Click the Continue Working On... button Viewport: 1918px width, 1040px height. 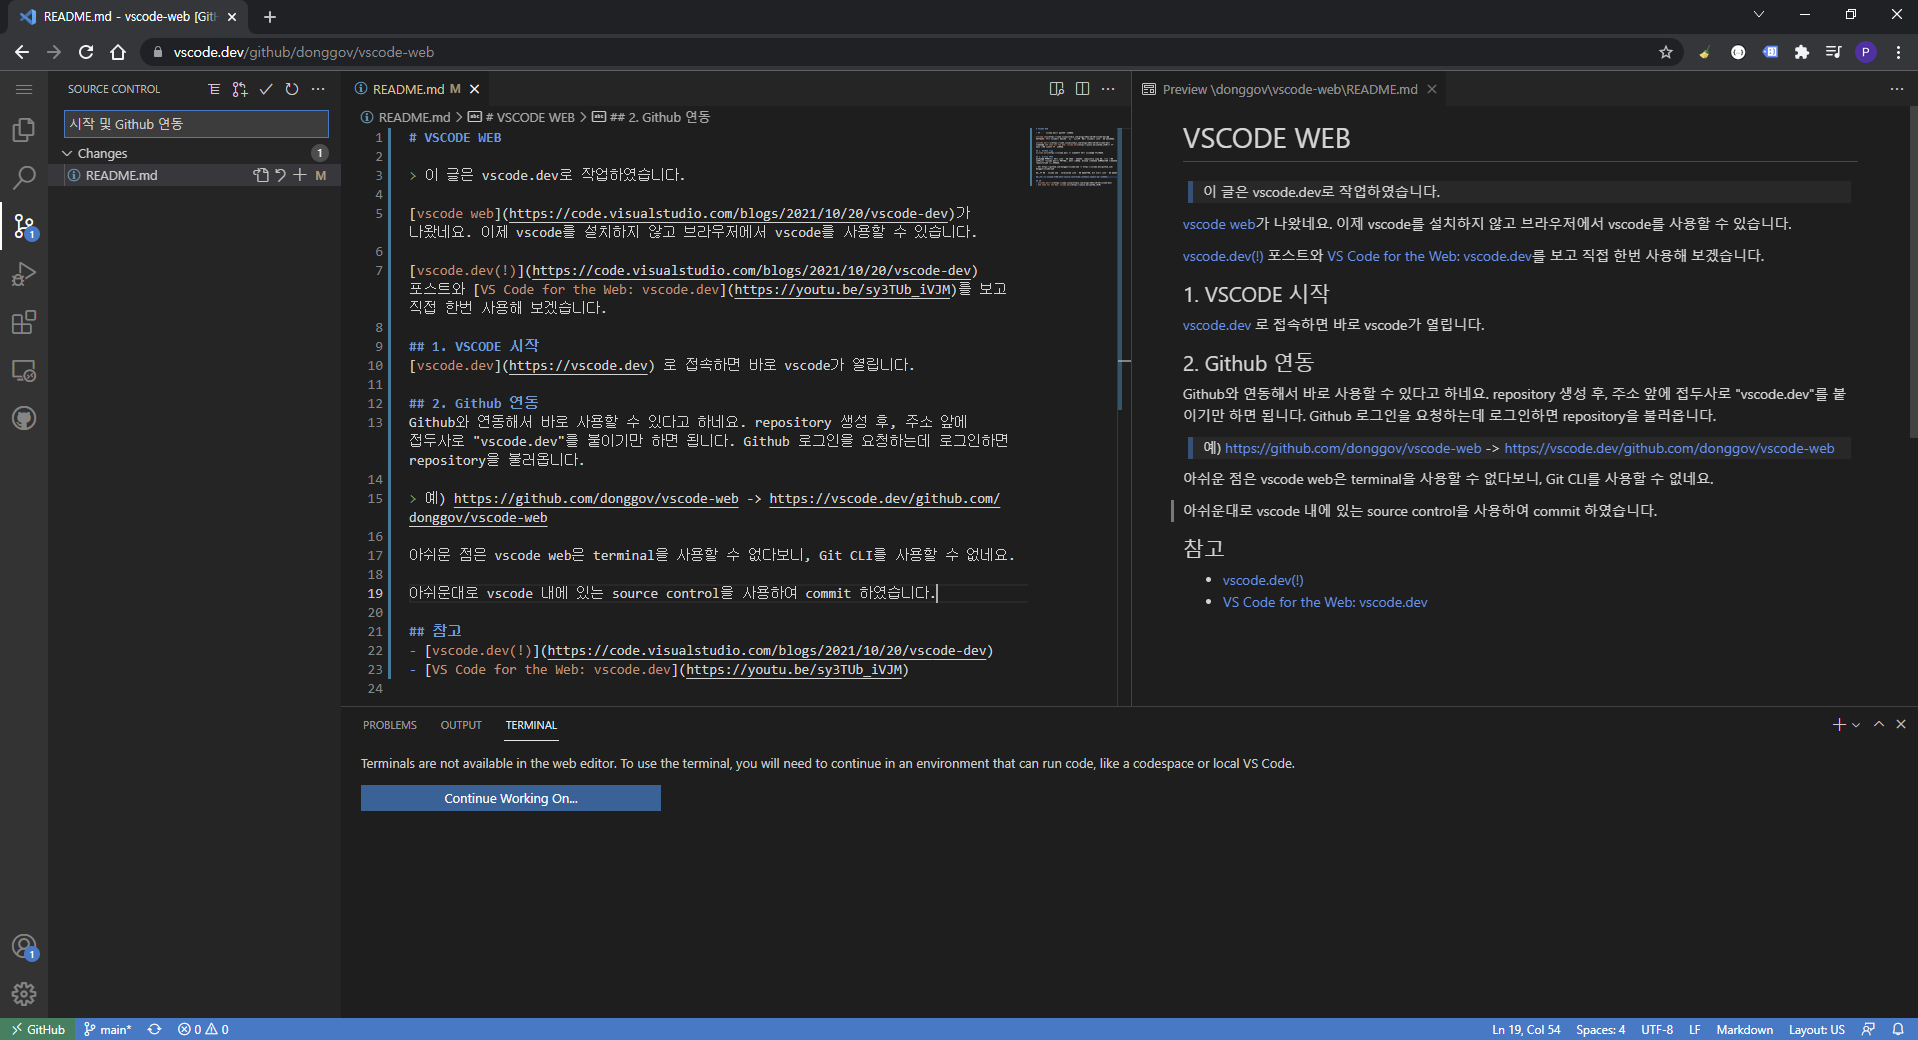(x=511, y=798)
